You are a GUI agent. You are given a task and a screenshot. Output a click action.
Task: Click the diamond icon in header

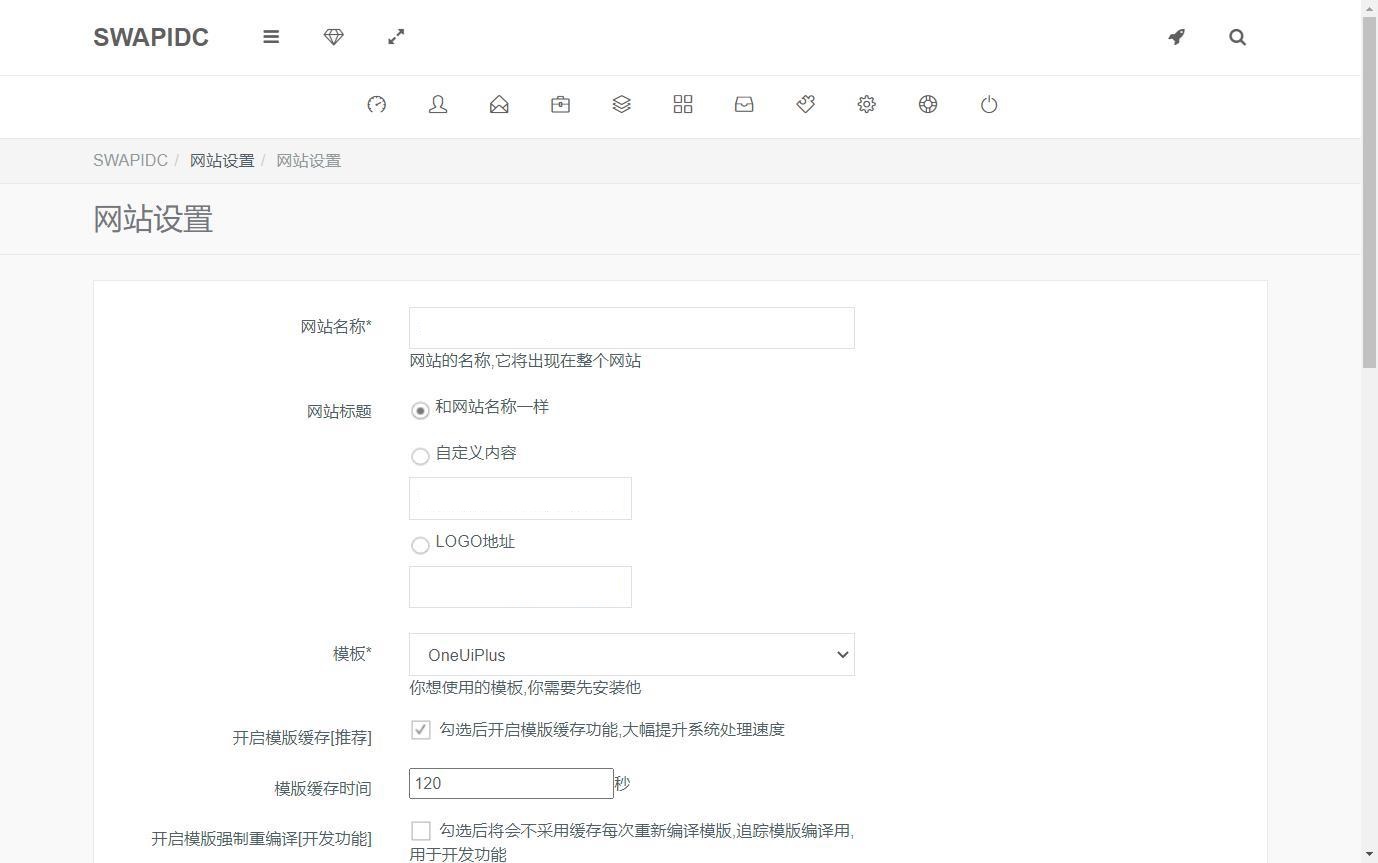coord(334,37)
